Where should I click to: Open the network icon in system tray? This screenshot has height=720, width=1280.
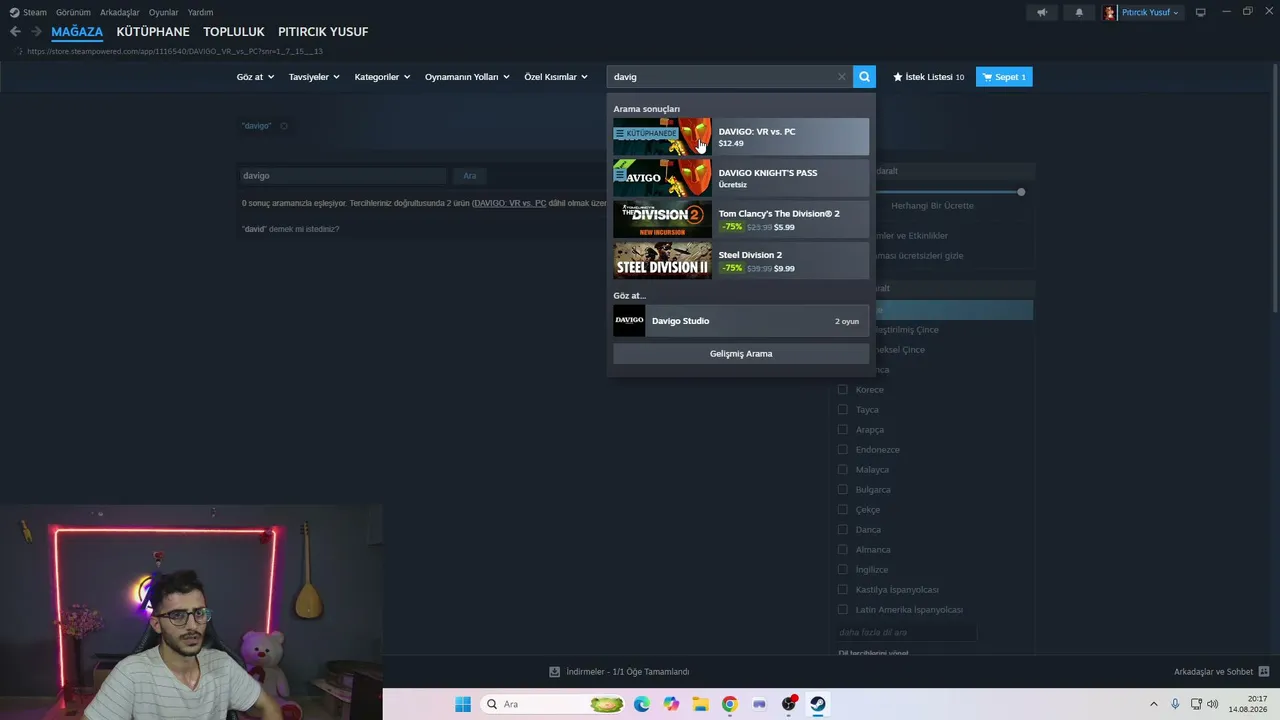click(x=1196, y=704)
